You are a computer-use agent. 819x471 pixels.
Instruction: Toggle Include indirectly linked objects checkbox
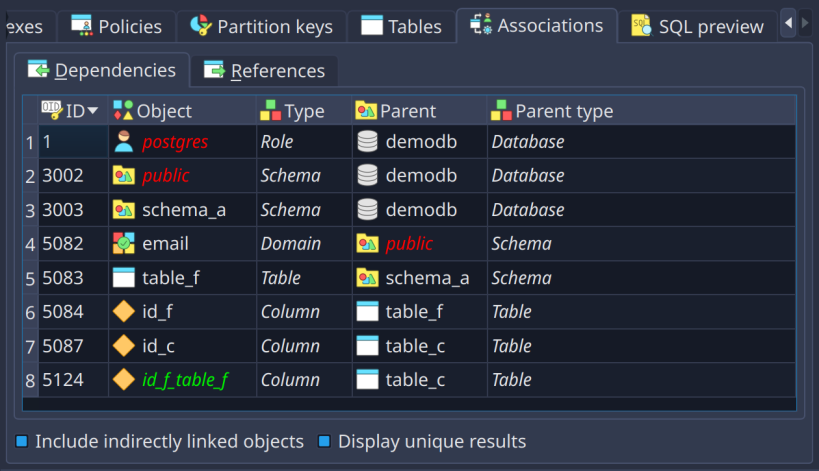[x=22, y=441]
